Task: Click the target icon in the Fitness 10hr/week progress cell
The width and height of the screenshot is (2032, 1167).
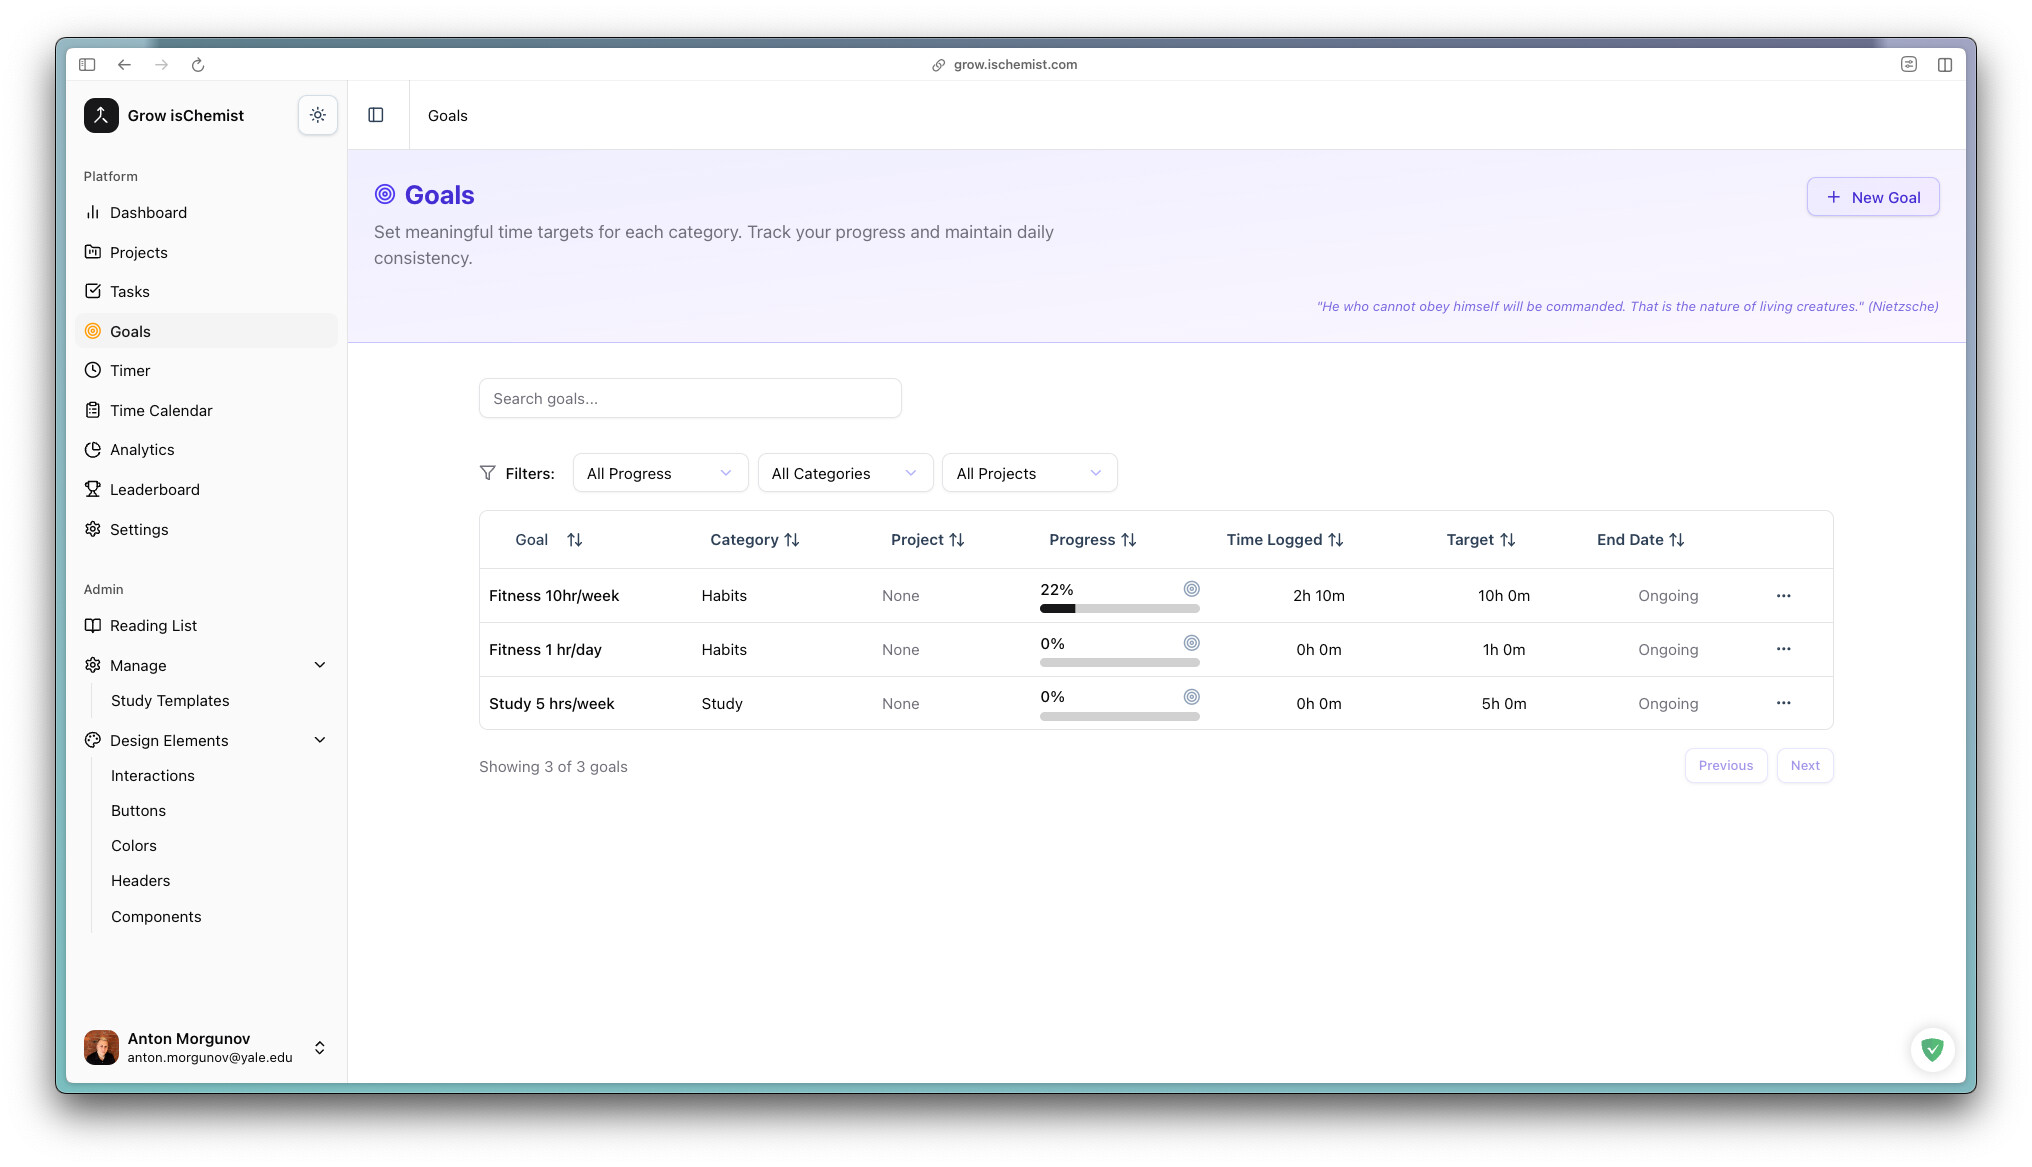Action: (x=1191, y=589)
